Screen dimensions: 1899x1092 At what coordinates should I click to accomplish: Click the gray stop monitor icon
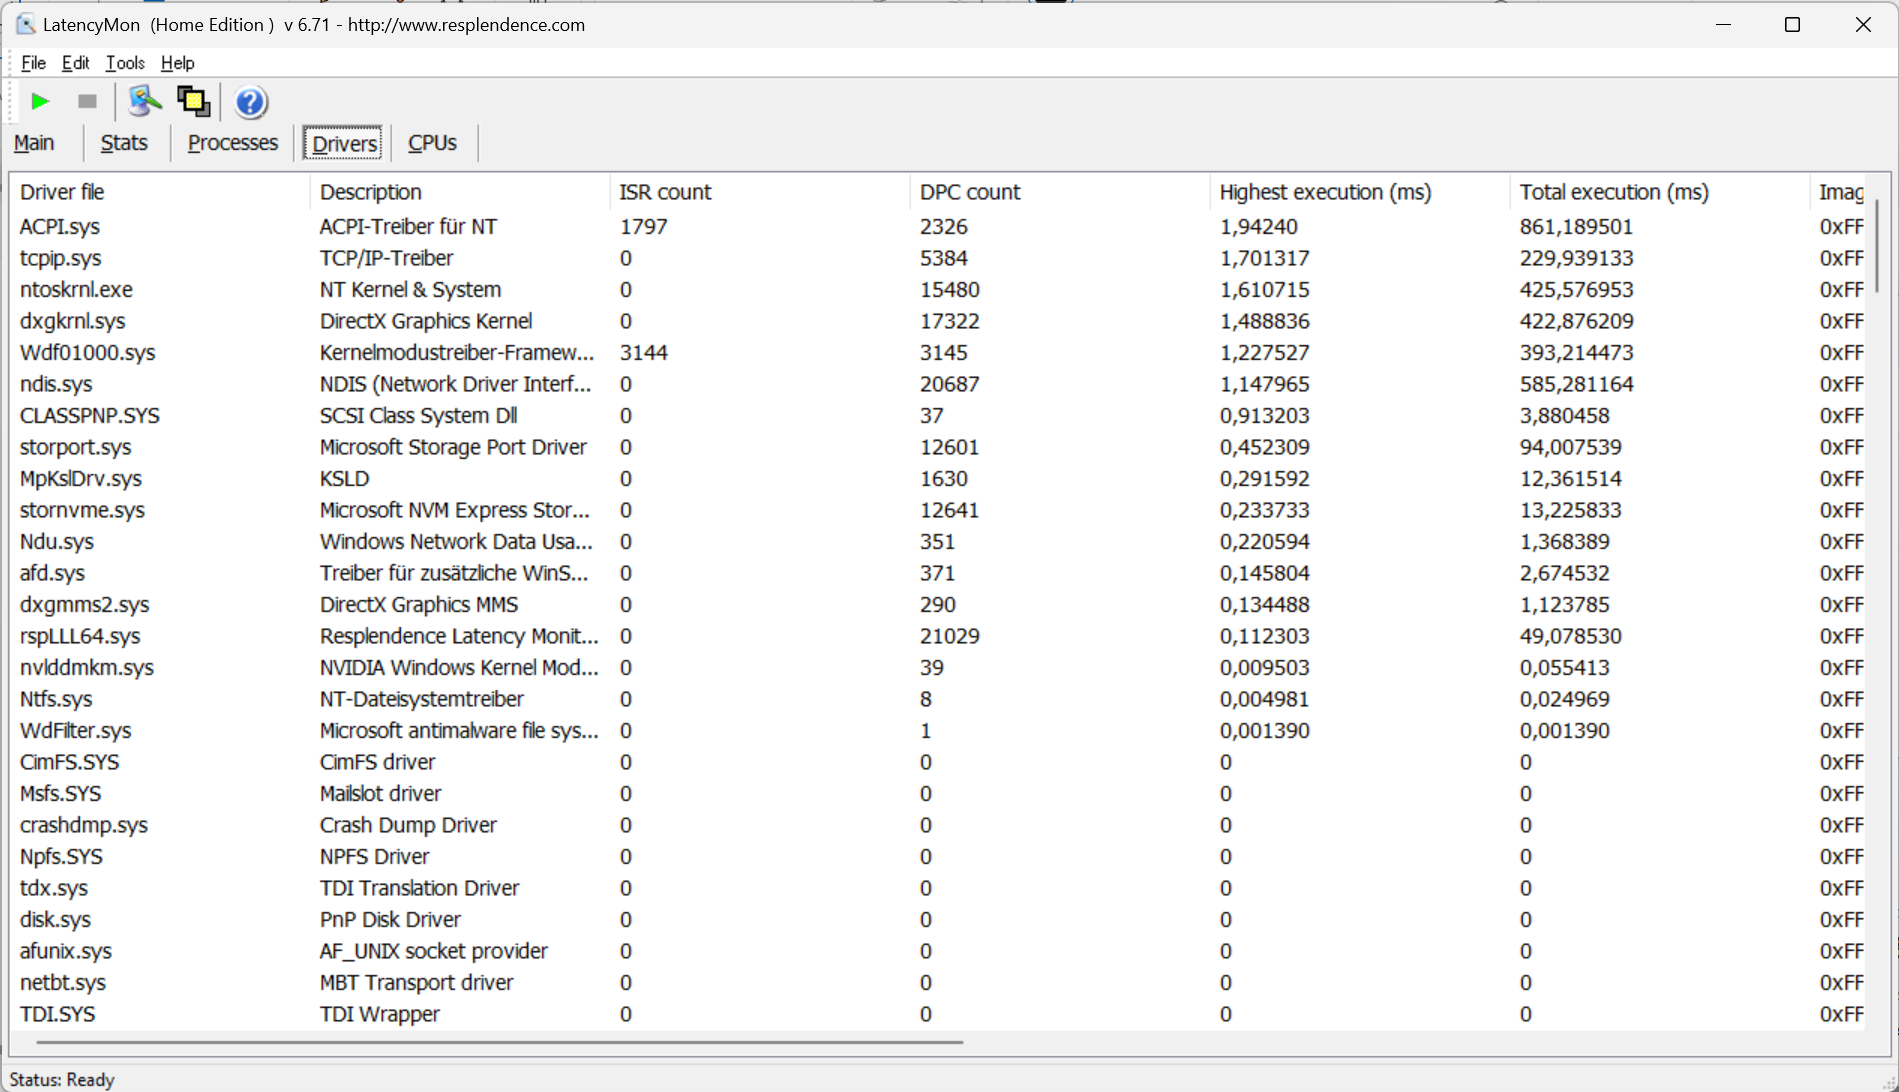[87, 101]
